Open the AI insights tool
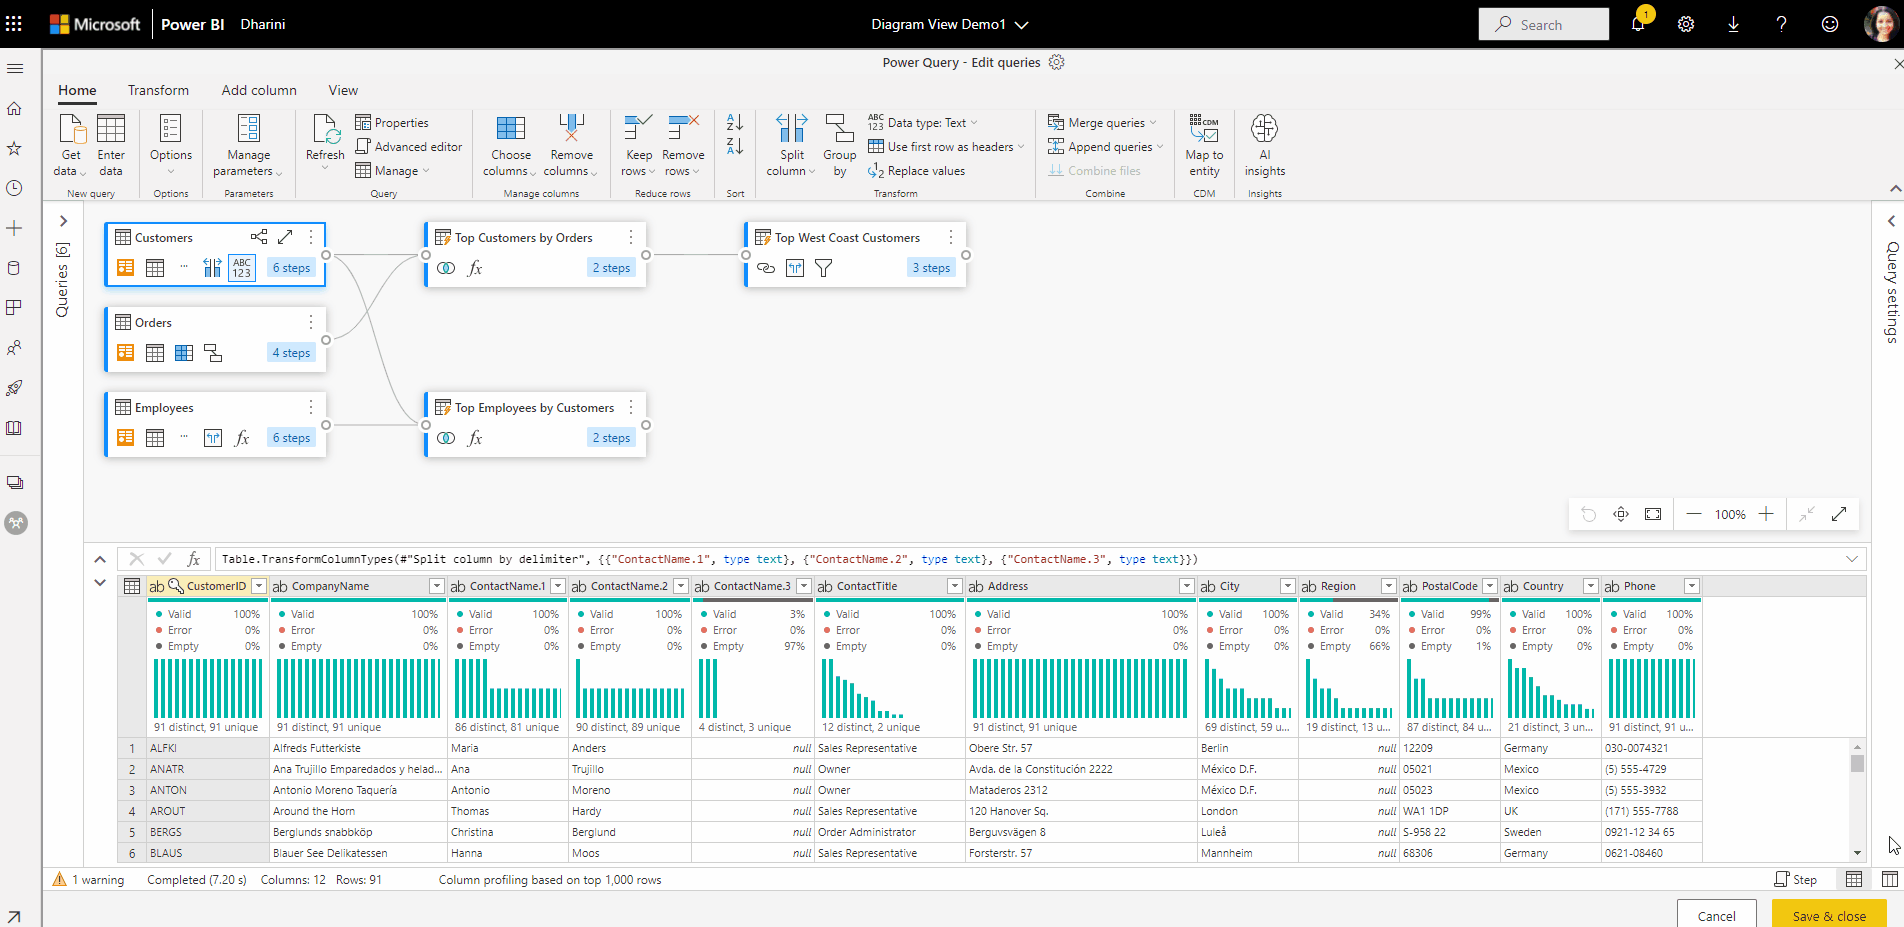The image size is (1904, 927). (1264, 145)
